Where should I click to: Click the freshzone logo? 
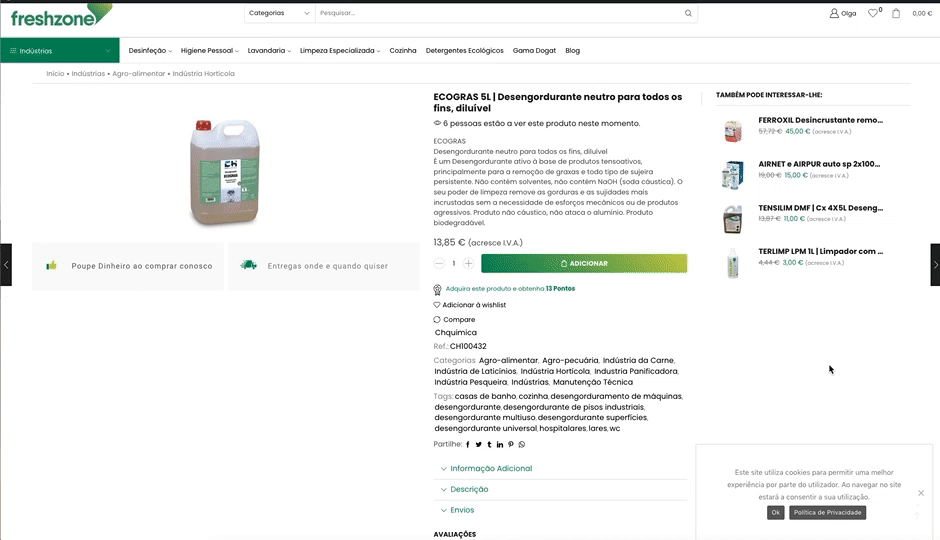(x=61, y=16)
